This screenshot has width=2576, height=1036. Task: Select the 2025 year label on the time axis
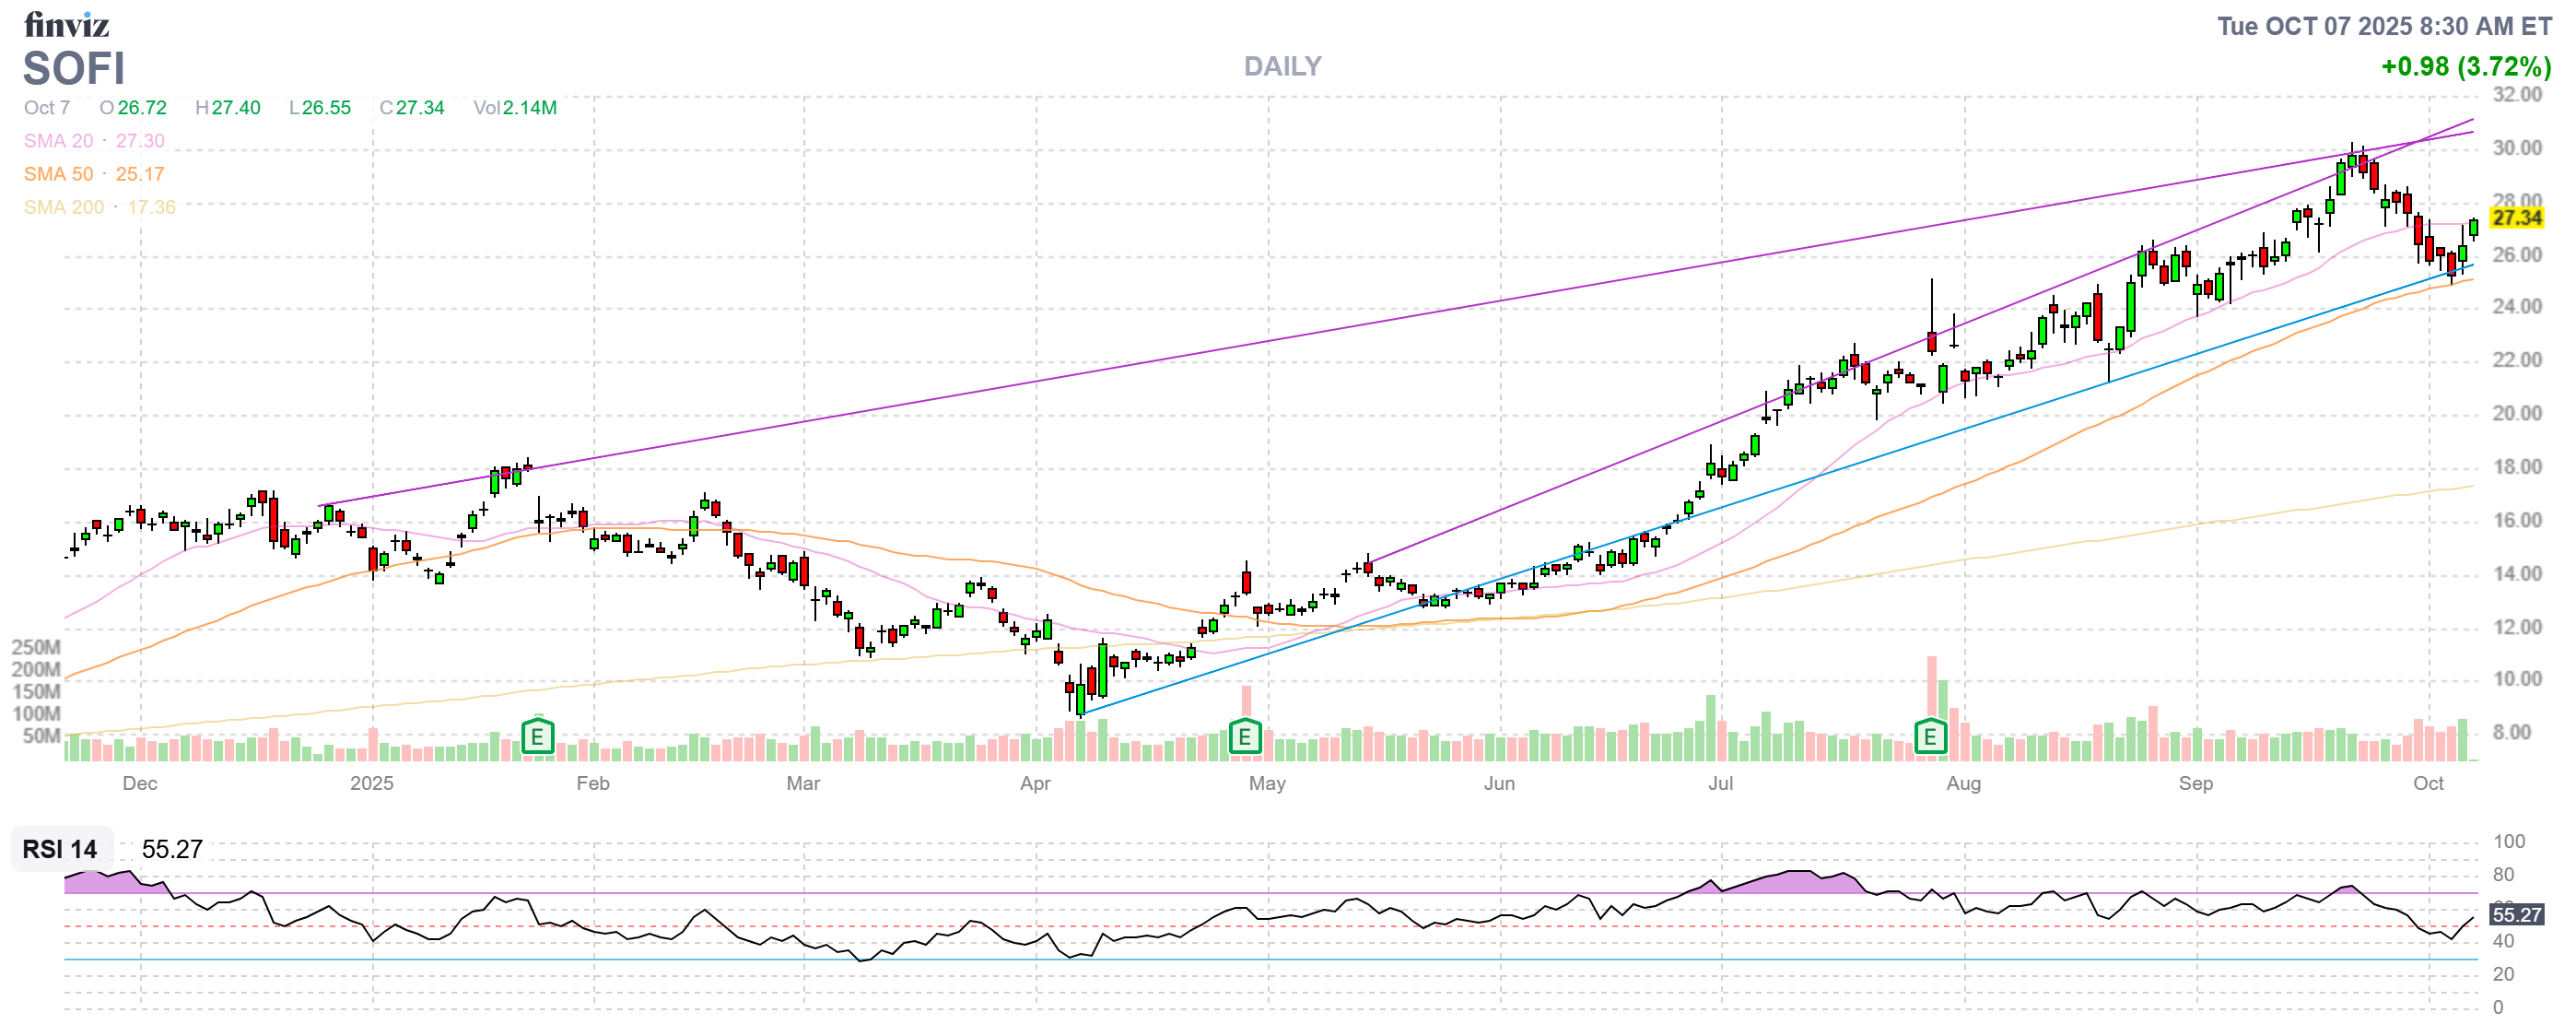[371, 783]
